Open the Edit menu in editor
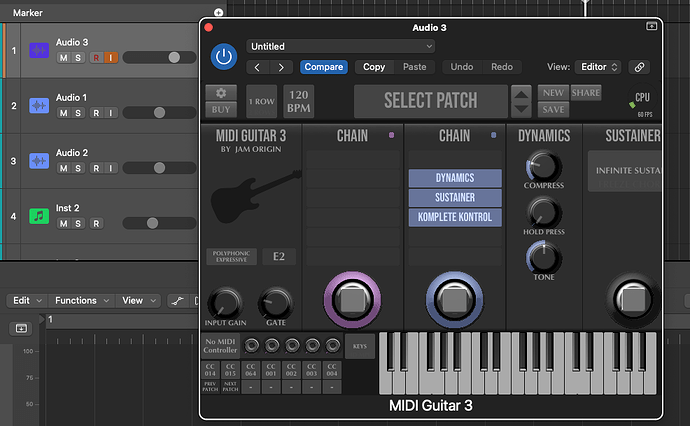Viewport: 690px width, 426px height. (27, 301)
